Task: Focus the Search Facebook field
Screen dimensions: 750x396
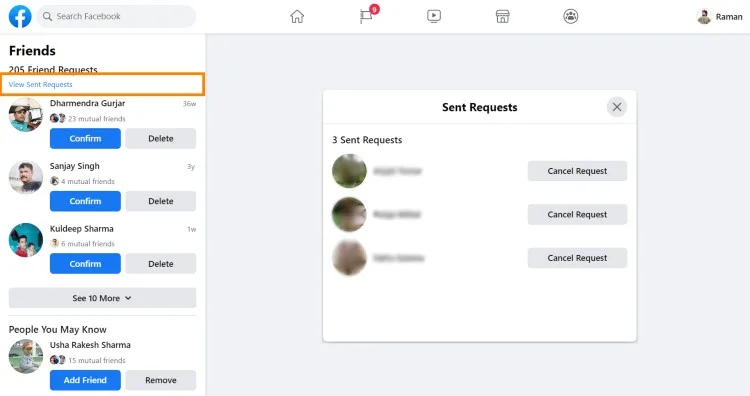Action: 116,16
